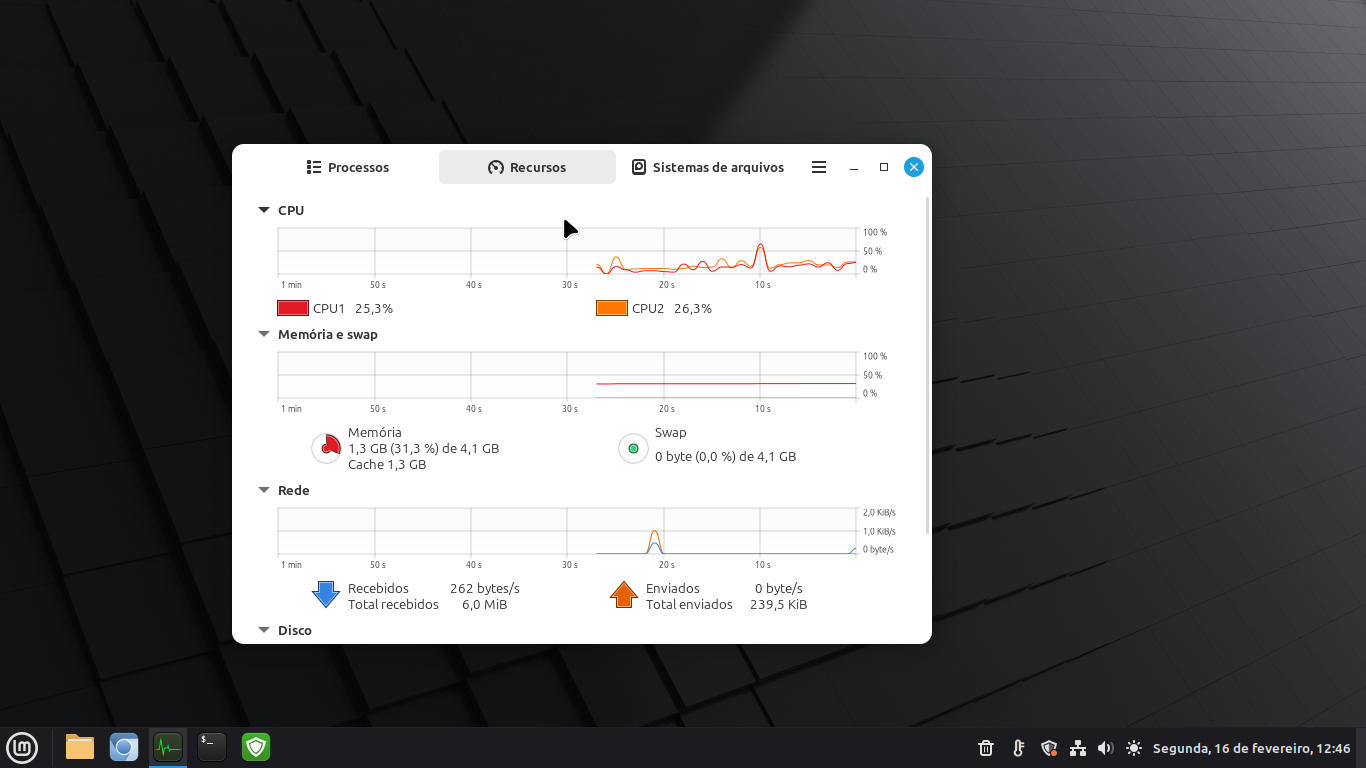The width and height of the screenshot is (1366, 768).
Task: Click the "1,3 GB (31,3 %) de 4,1 GB" text
Action: click(424, 448)
